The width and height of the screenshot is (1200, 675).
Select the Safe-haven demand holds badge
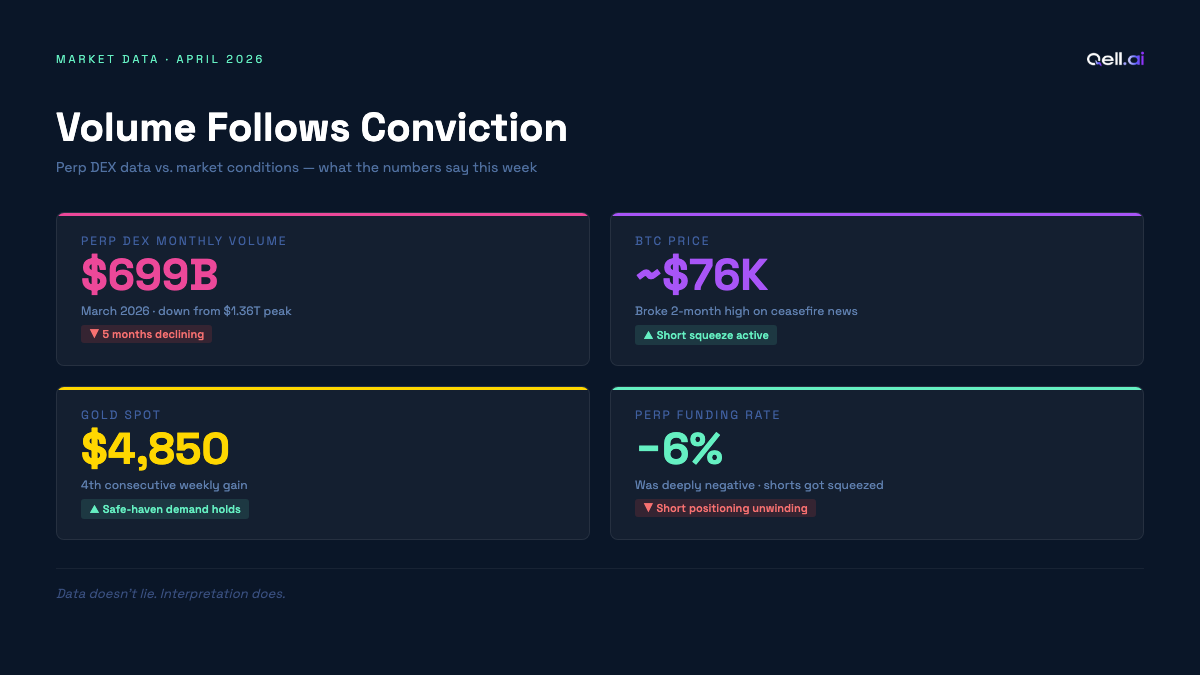pyautogui.click(x=165, y=509)
